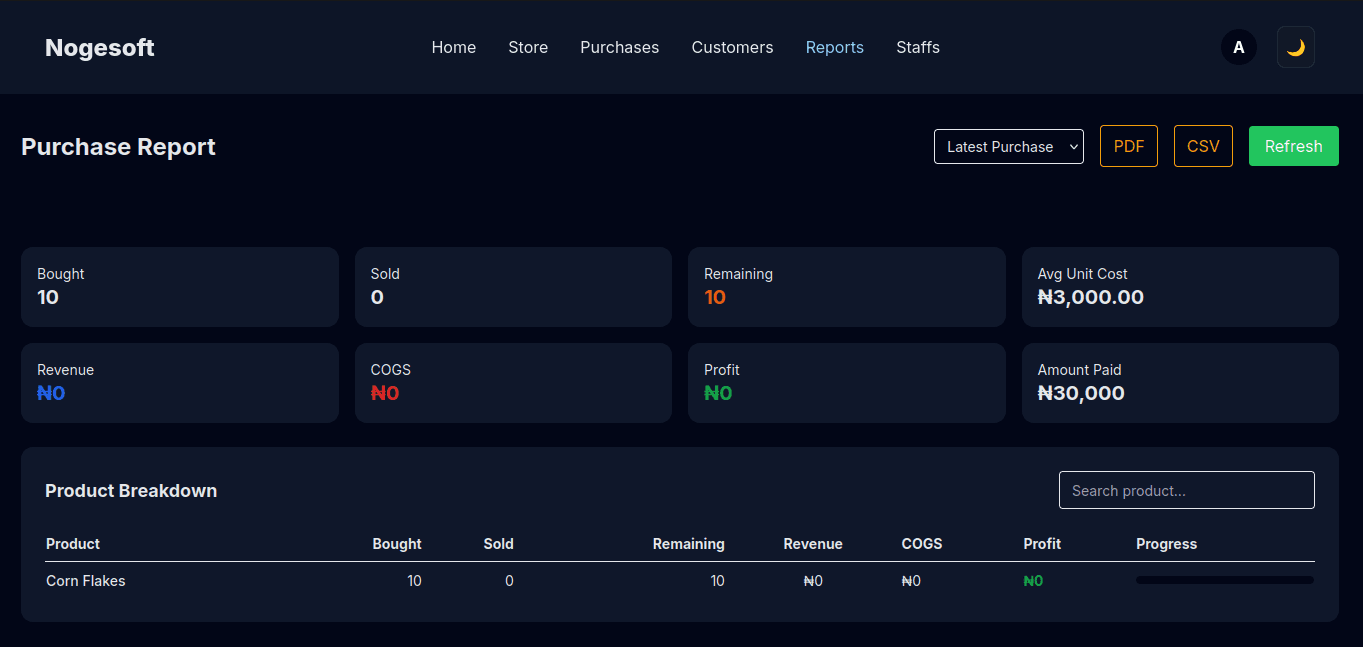Focus the Search product field

[x=1186, y=490]
